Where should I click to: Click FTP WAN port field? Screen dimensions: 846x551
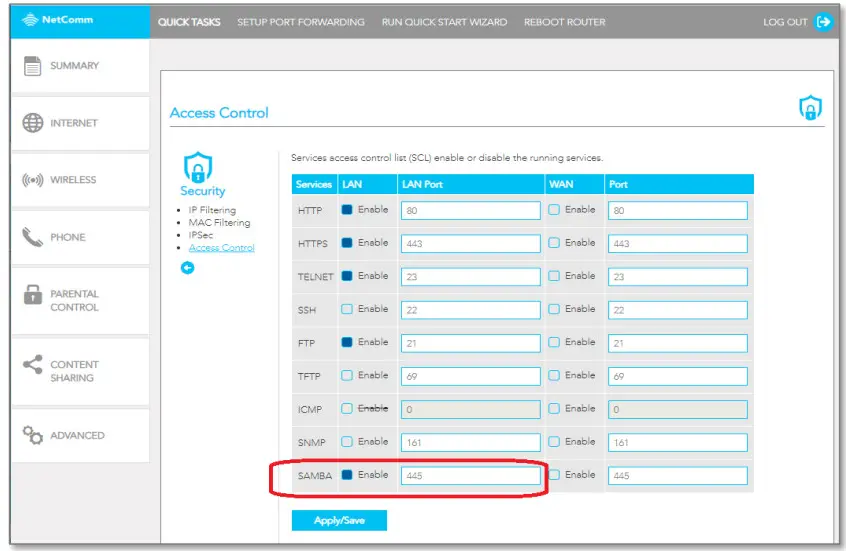click(x=678, y=343)
